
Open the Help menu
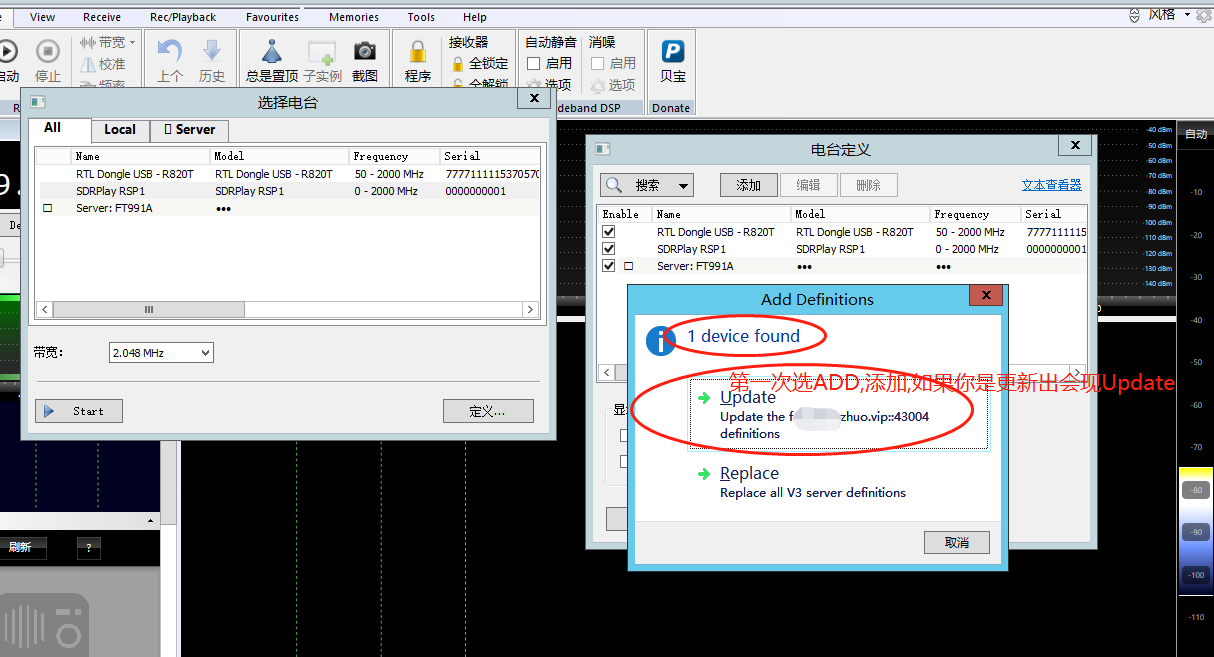click(x=475, y=17)
